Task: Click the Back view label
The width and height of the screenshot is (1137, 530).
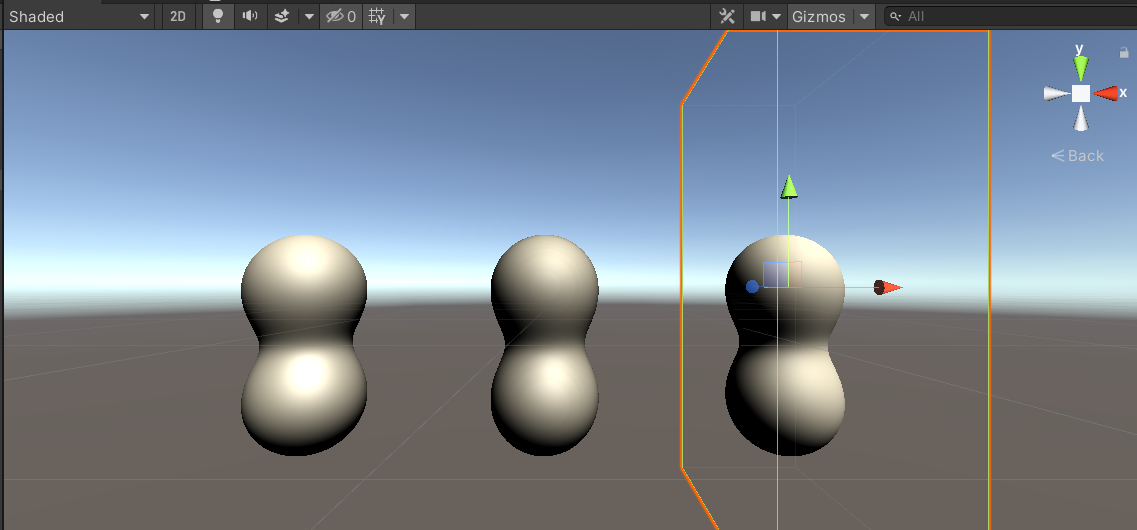Action: [1078, 156]
